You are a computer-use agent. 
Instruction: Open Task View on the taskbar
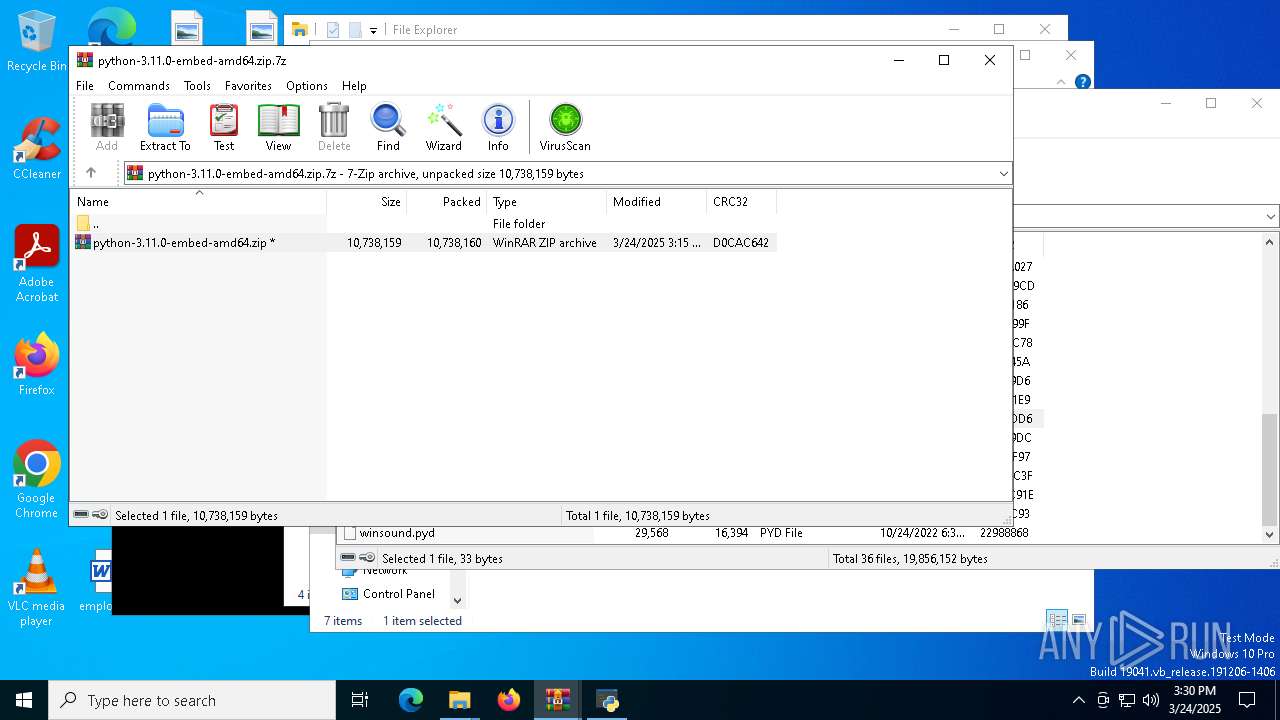tap(360, 700)
